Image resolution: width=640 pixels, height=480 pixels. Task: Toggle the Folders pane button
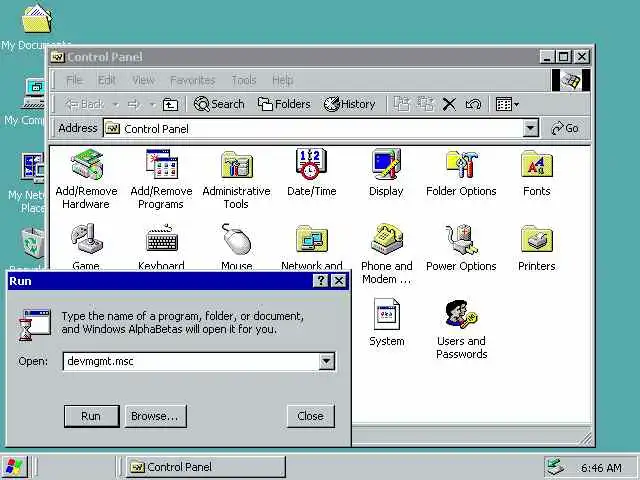(284, 104)
